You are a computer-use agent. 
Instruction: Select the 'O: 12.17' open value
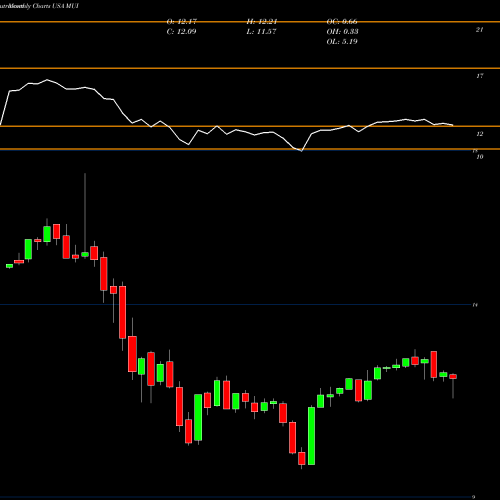182,22
